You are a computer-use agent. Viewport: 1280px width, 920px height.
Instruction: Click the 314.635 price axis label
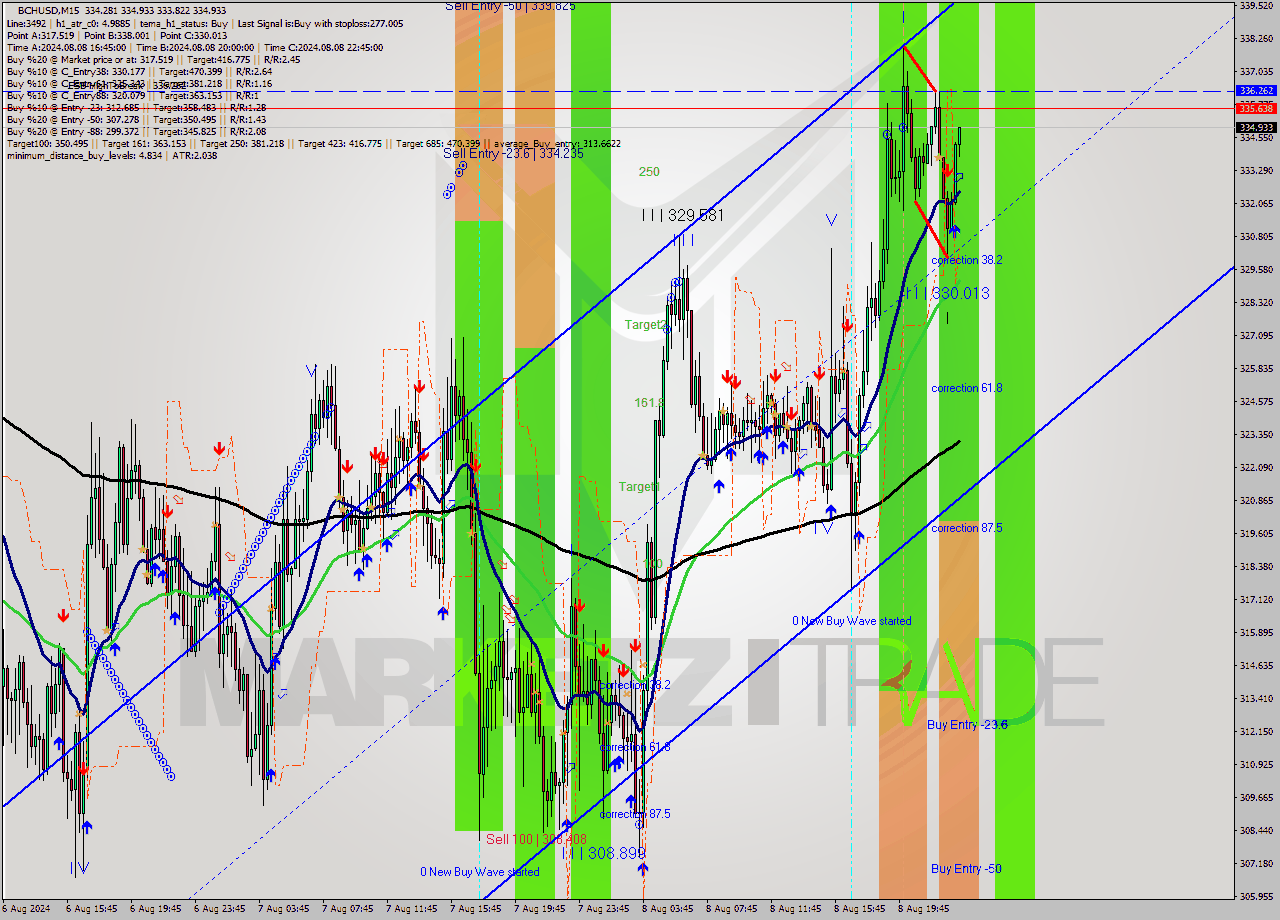point(1256,666)
